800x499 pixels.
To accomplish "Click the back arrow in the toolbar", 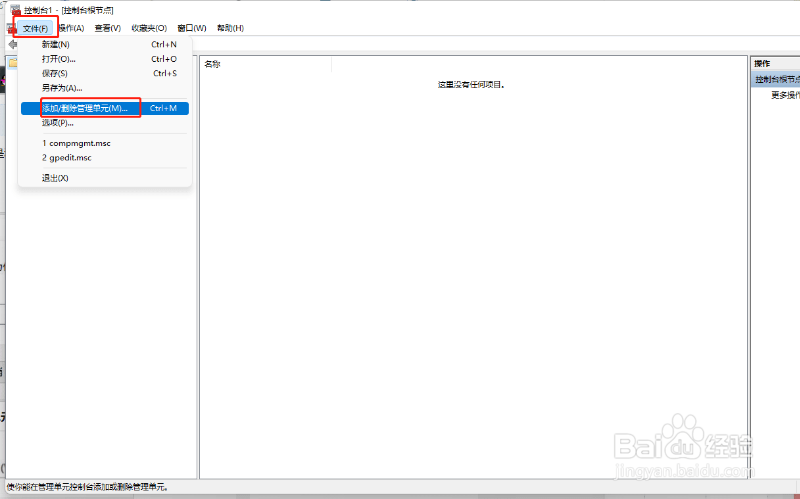I will [x=13, y=44].
